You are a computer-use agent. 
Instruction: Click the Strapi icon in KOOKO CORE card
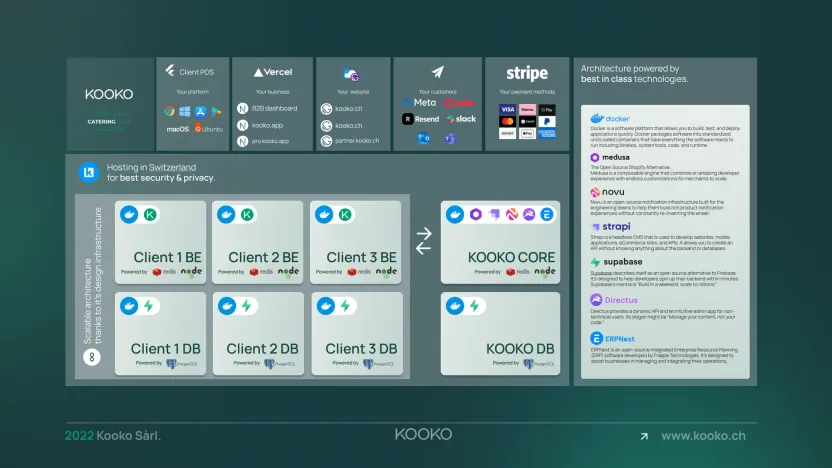(x=494, y=214)
